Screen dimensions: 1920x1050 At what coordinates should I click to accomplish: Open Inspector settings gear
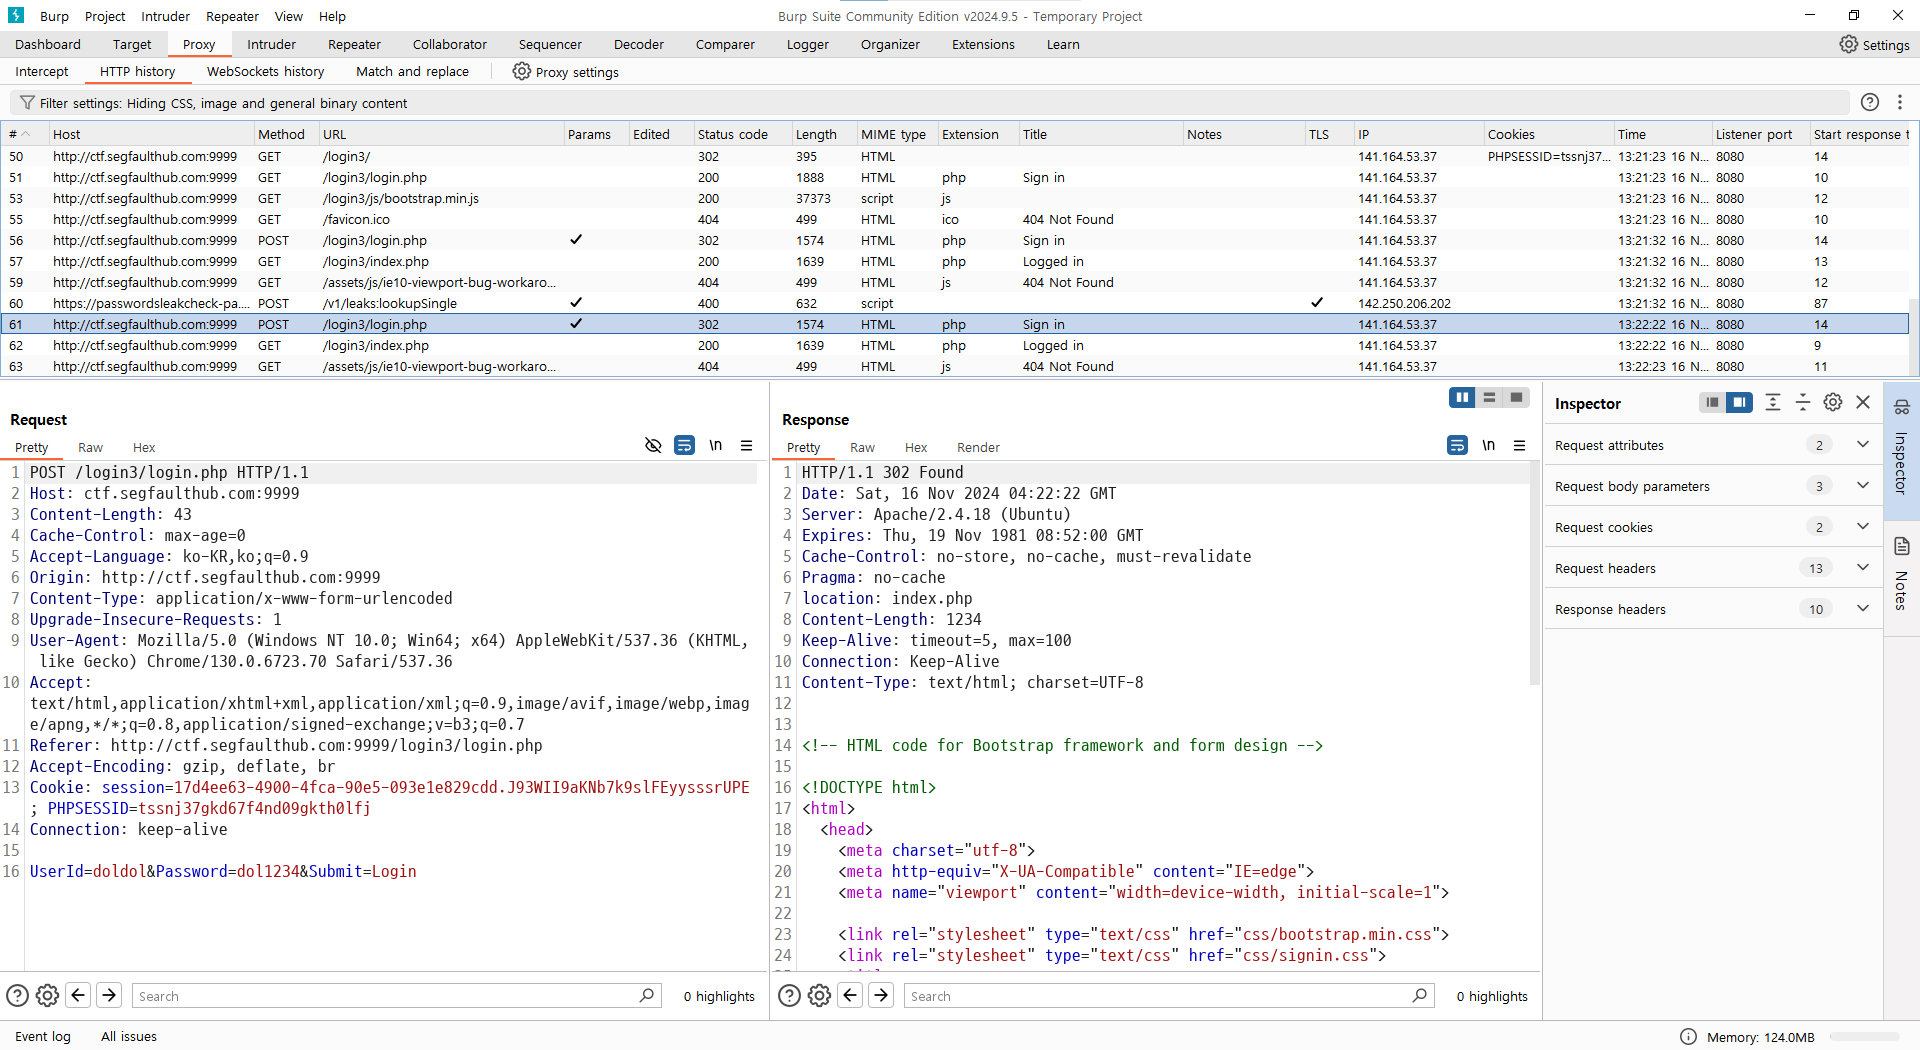point(1833,402)
